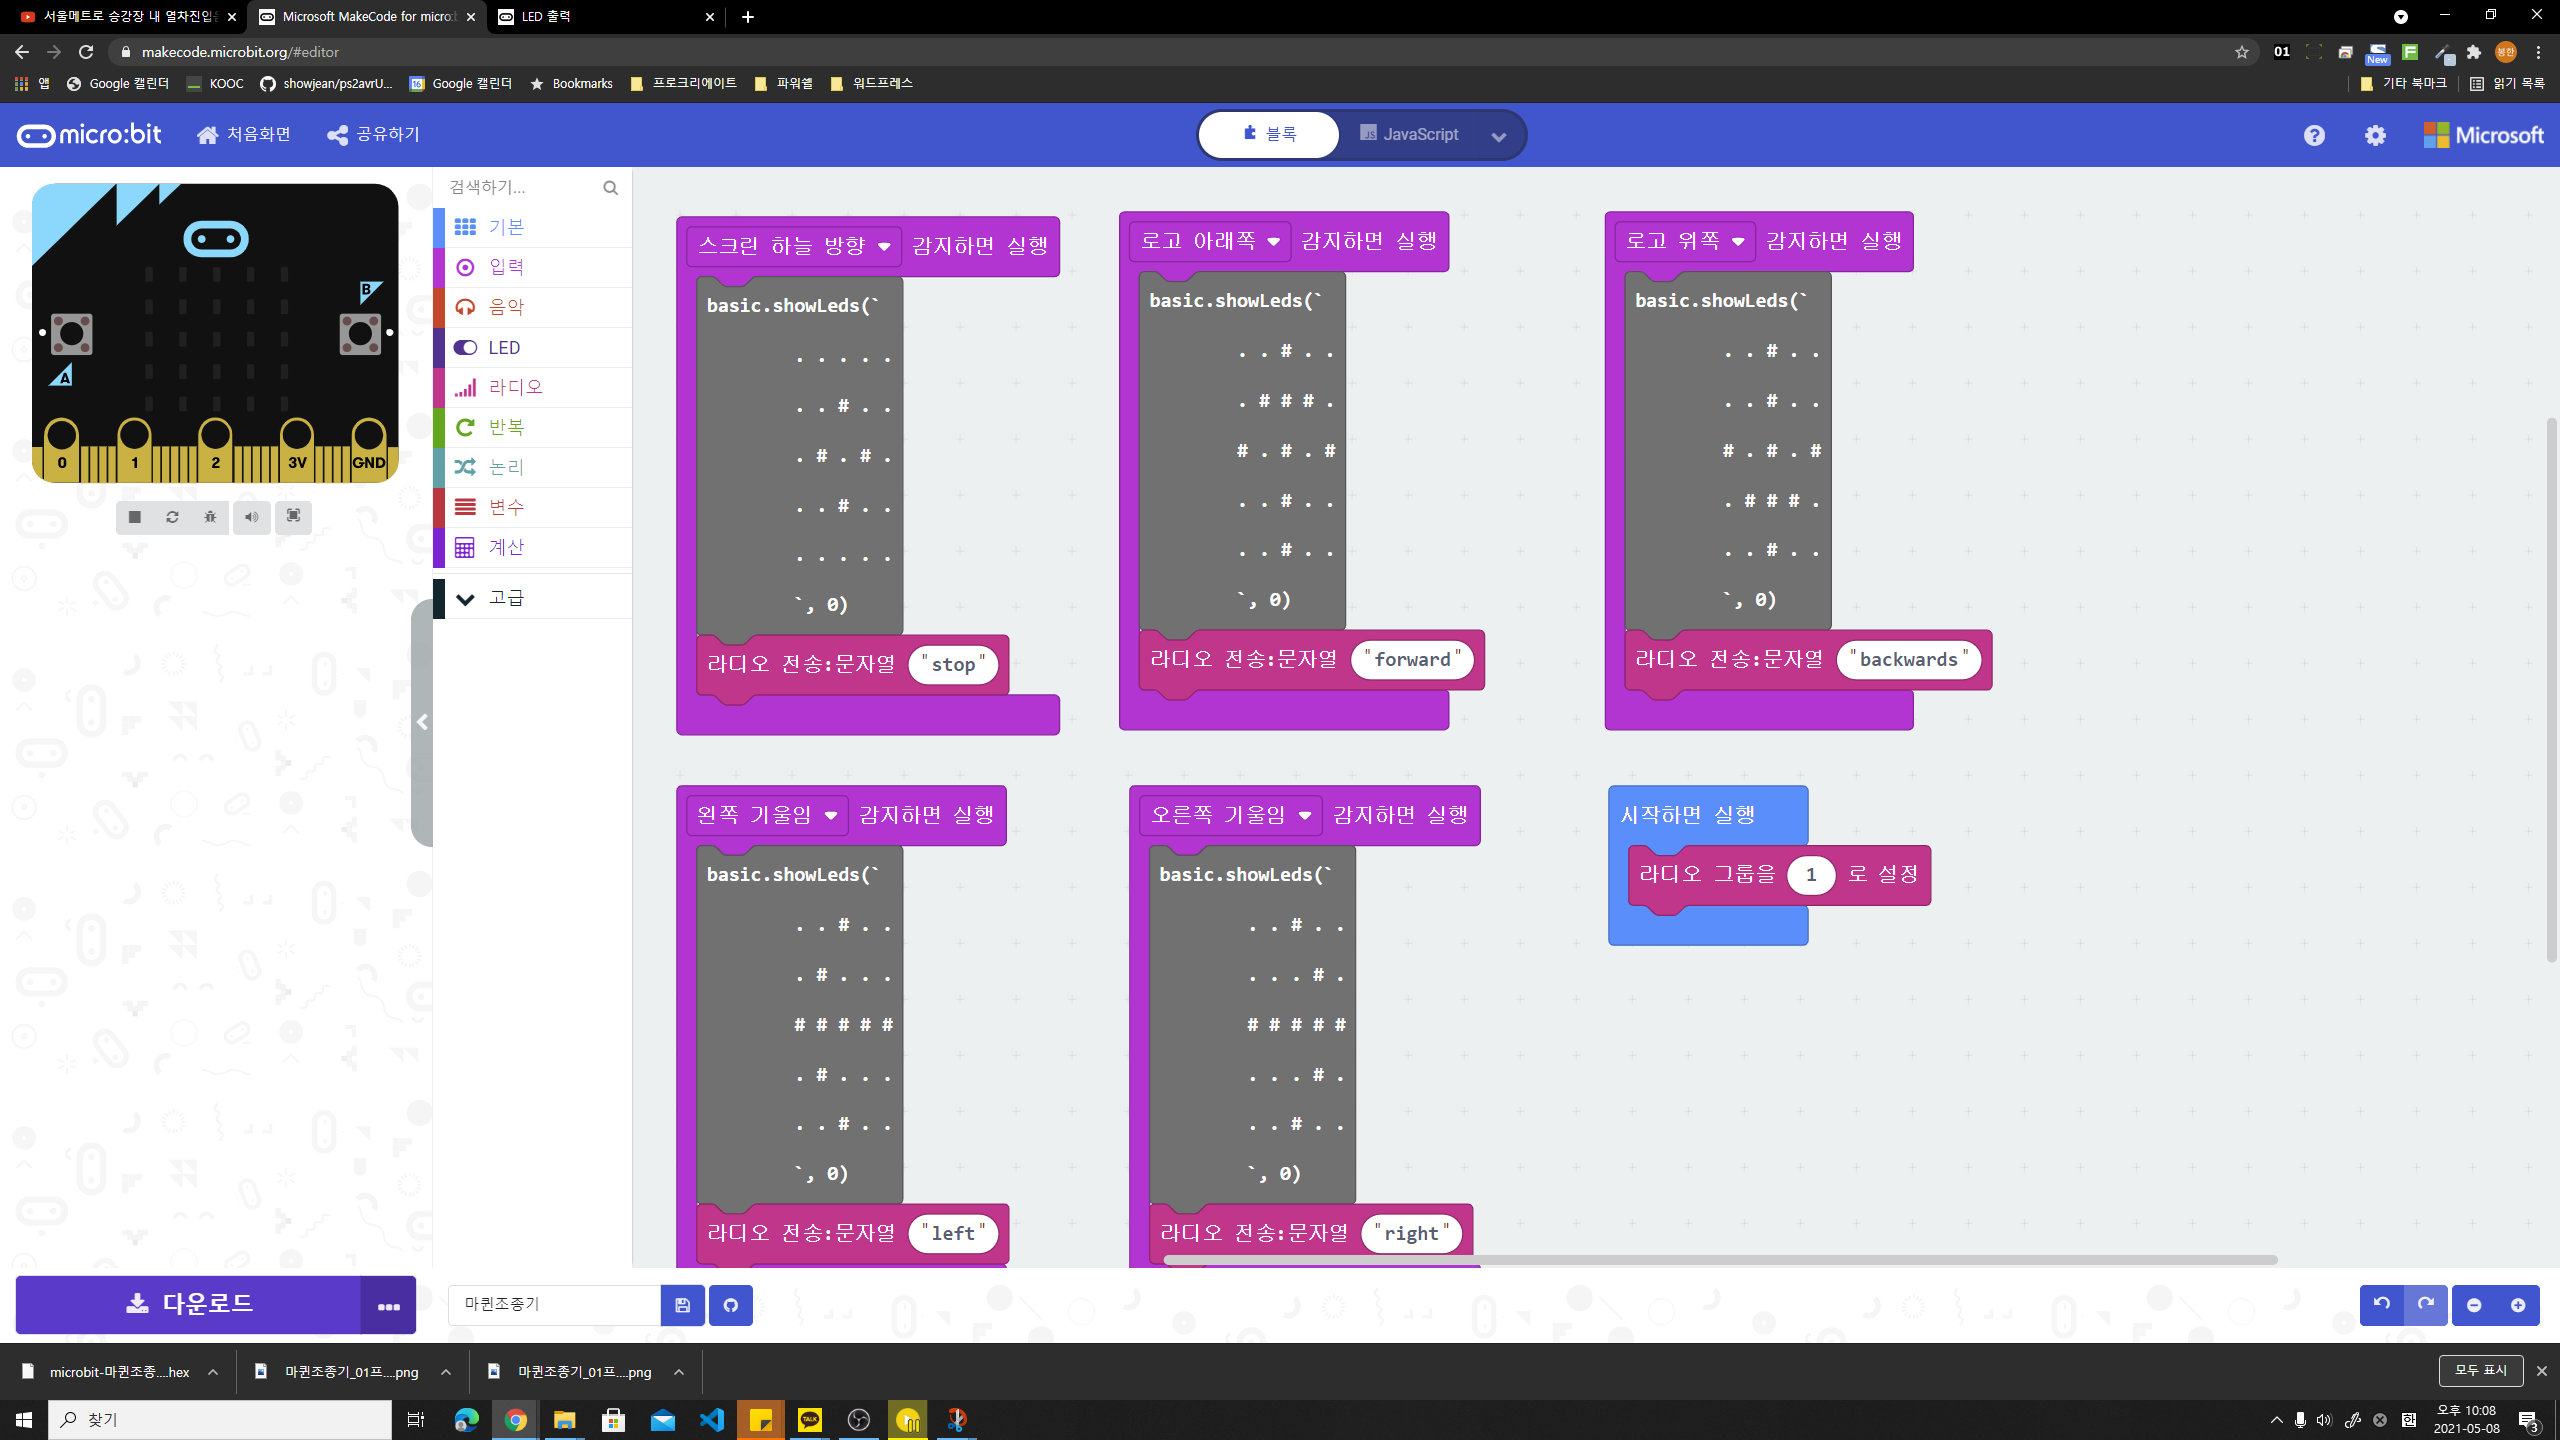2560x1440 pixels.
Task: Zoom in on the block workspace
Action: tap(2518, 1305)
